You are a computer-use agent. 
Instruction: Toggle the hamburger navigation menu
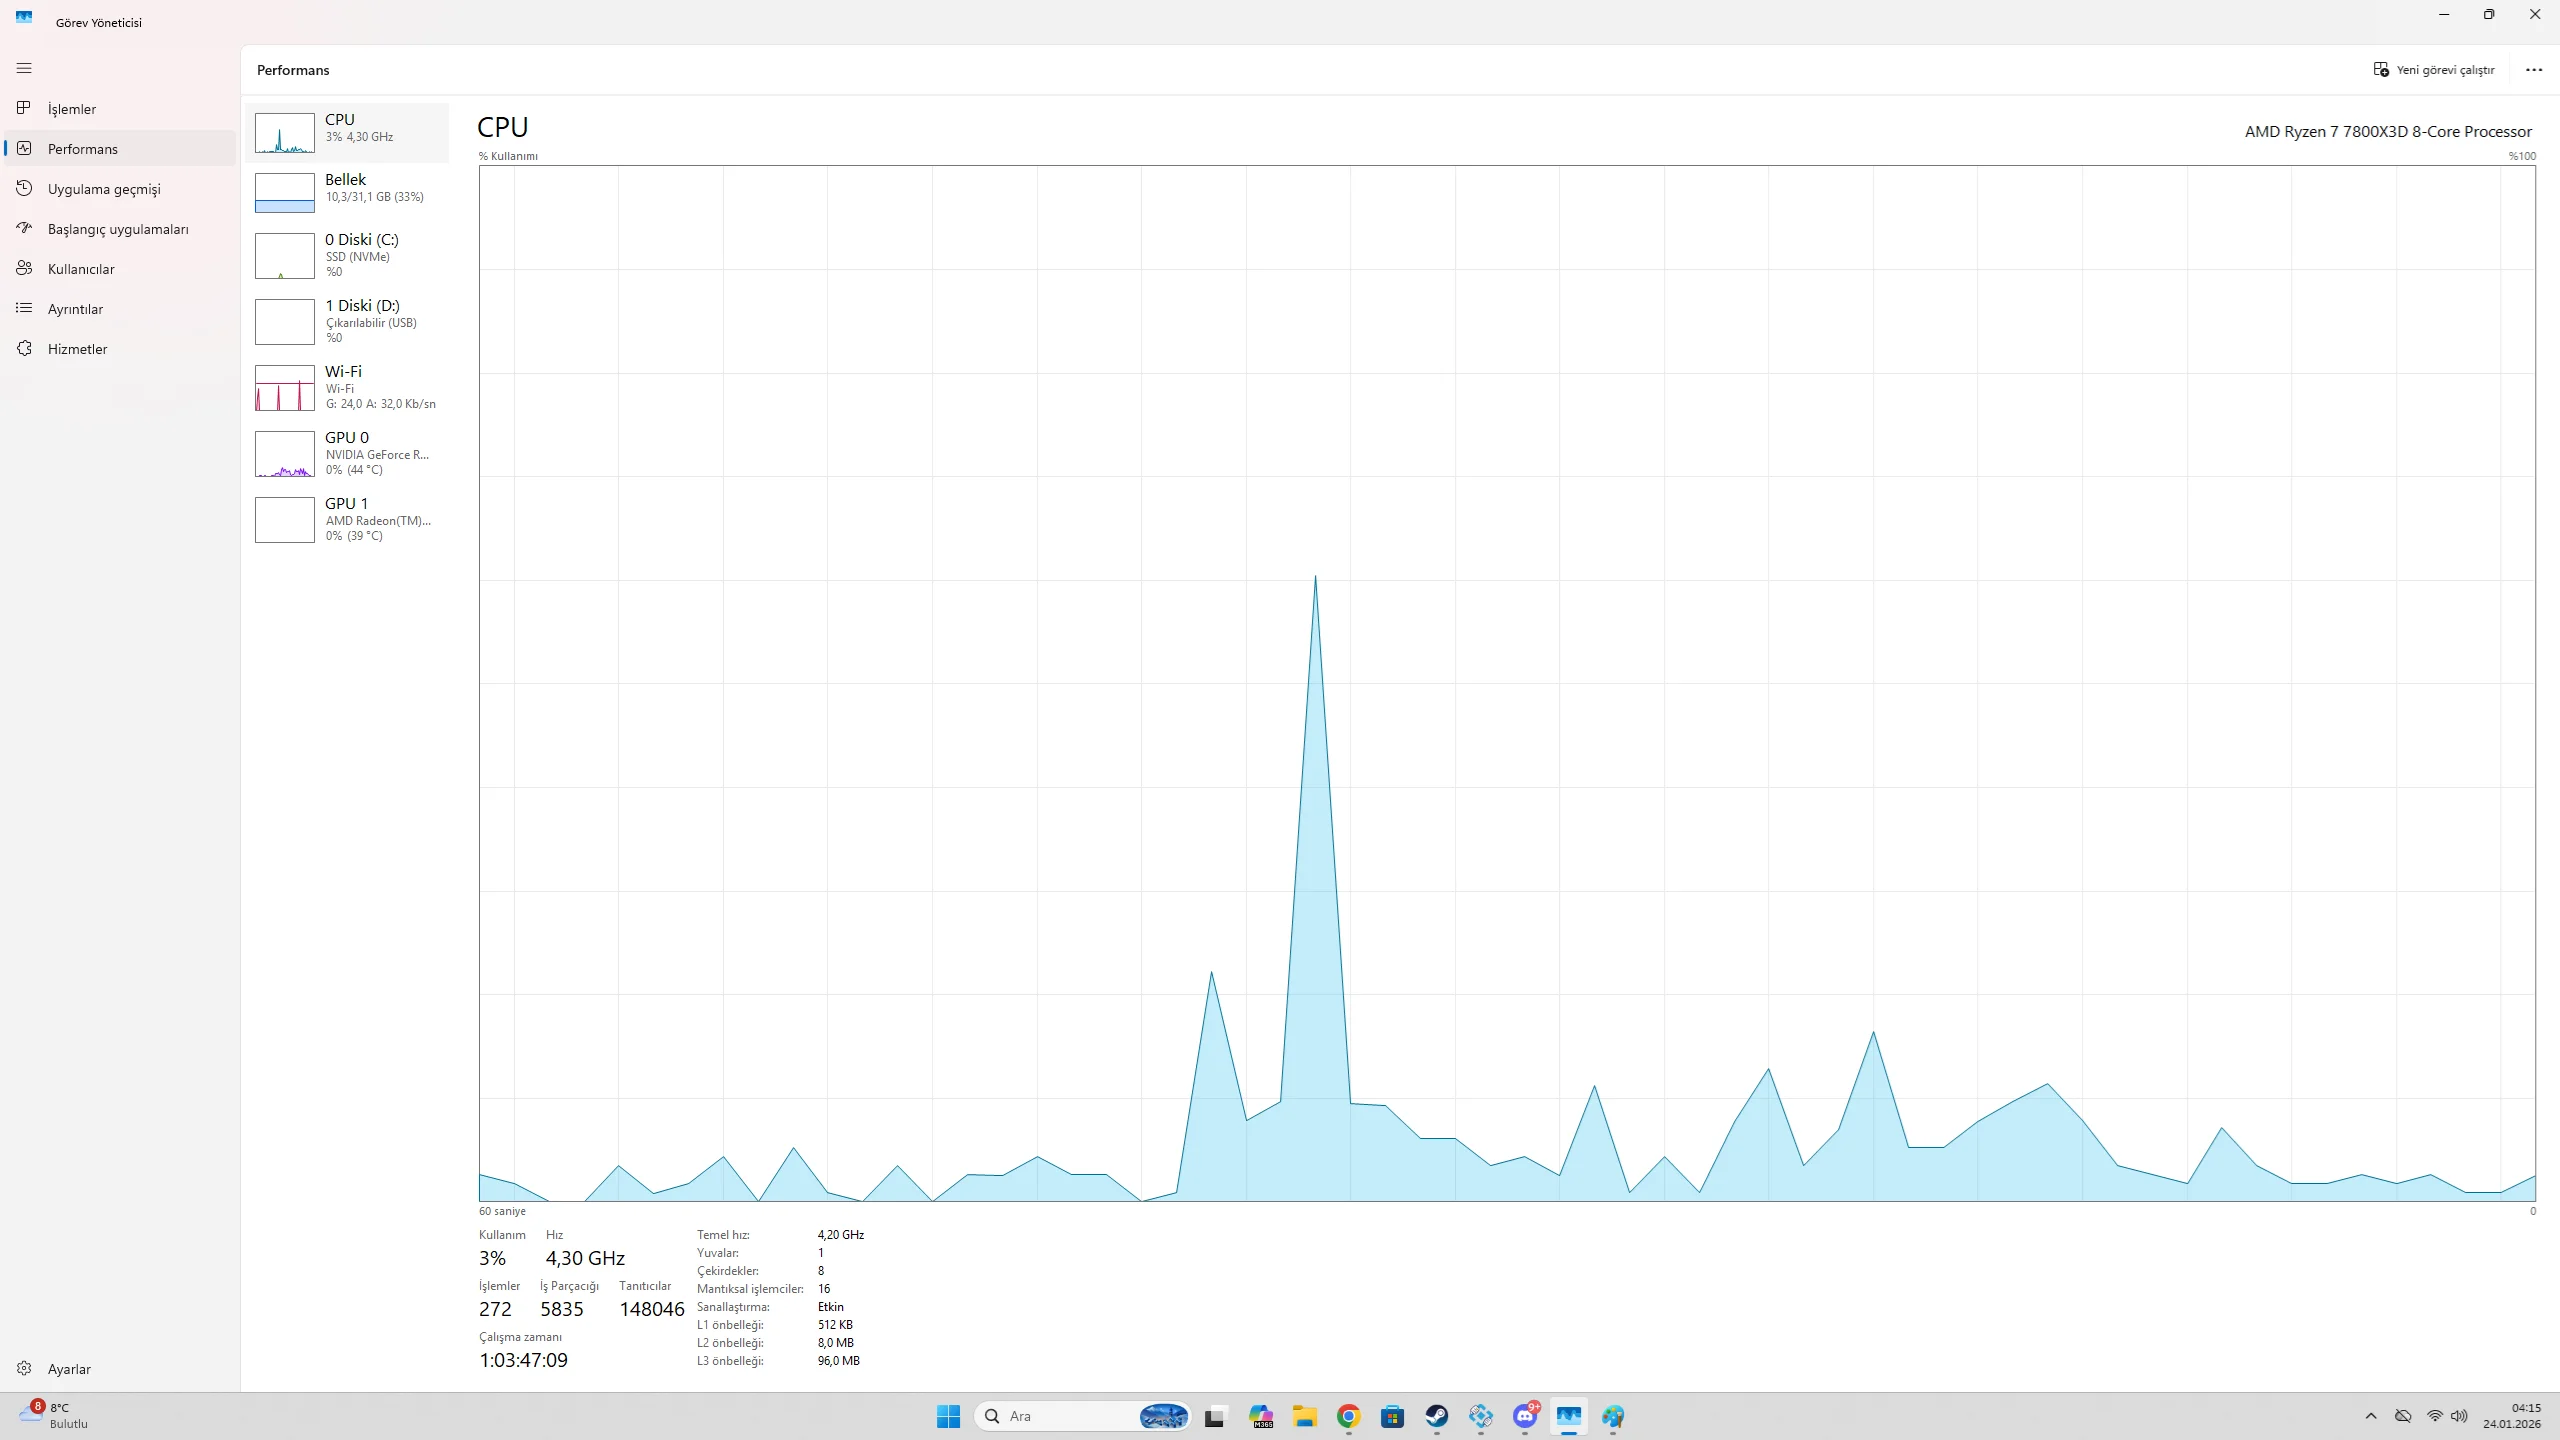(x=24, y=68)
